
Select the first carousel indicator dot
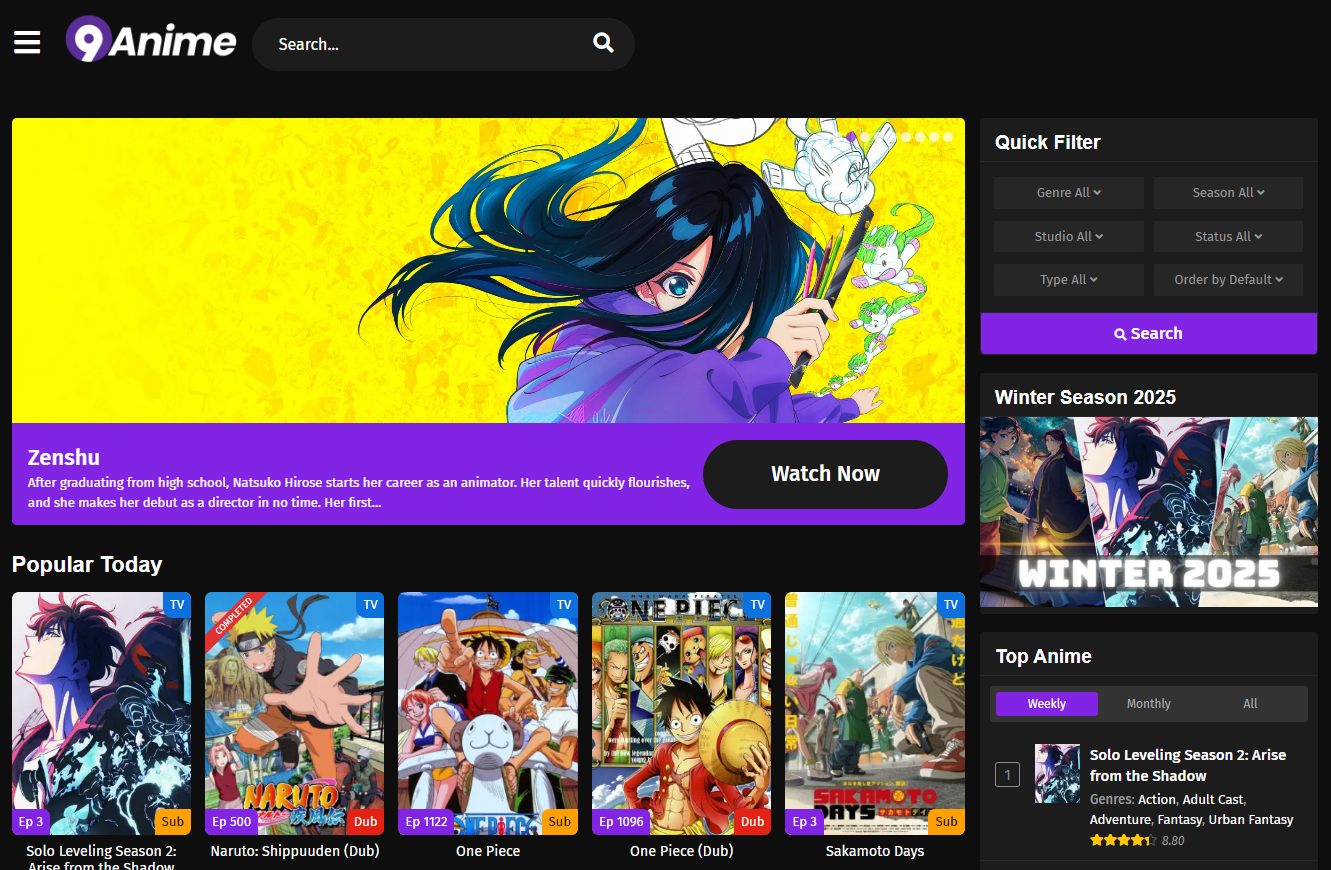tap(851, 137)
